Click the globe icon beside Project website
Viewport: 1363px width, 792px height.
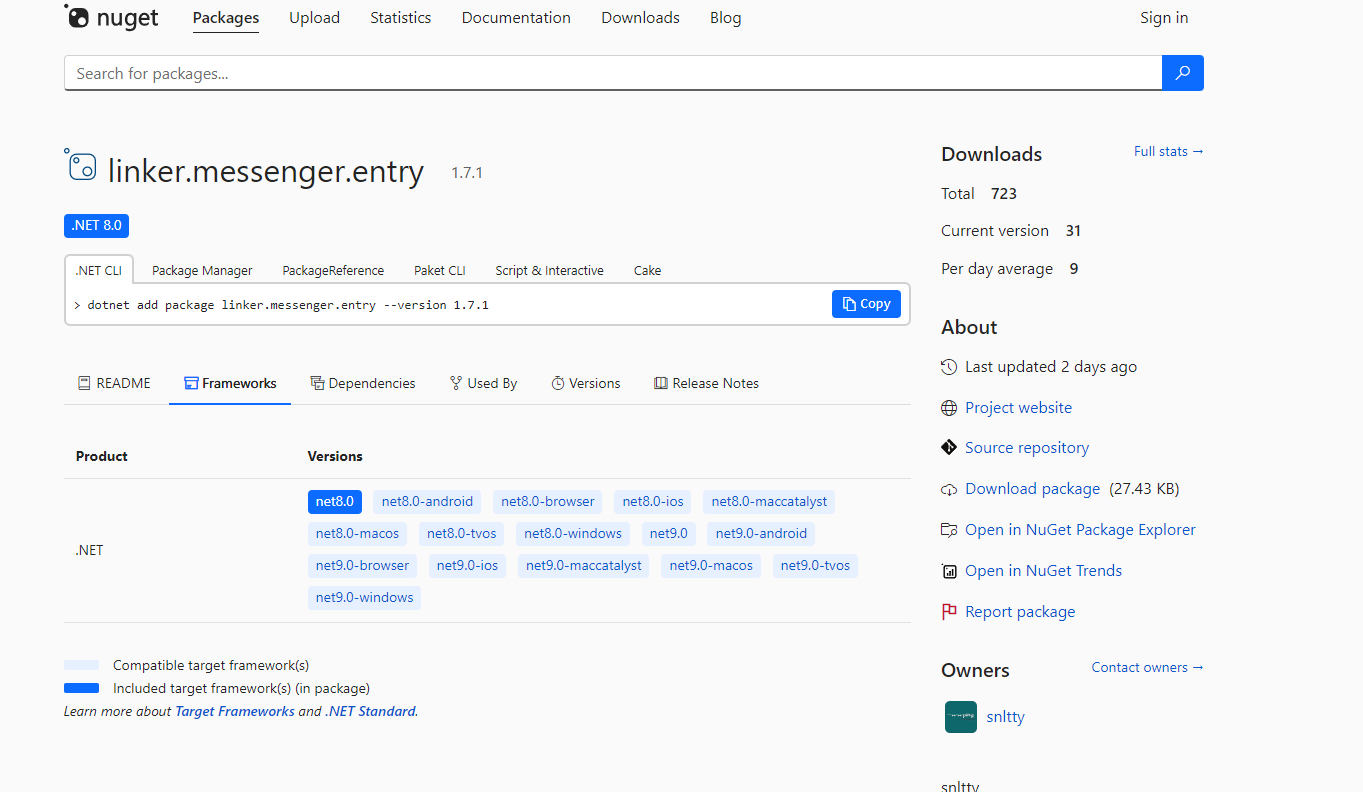[949, 408]
